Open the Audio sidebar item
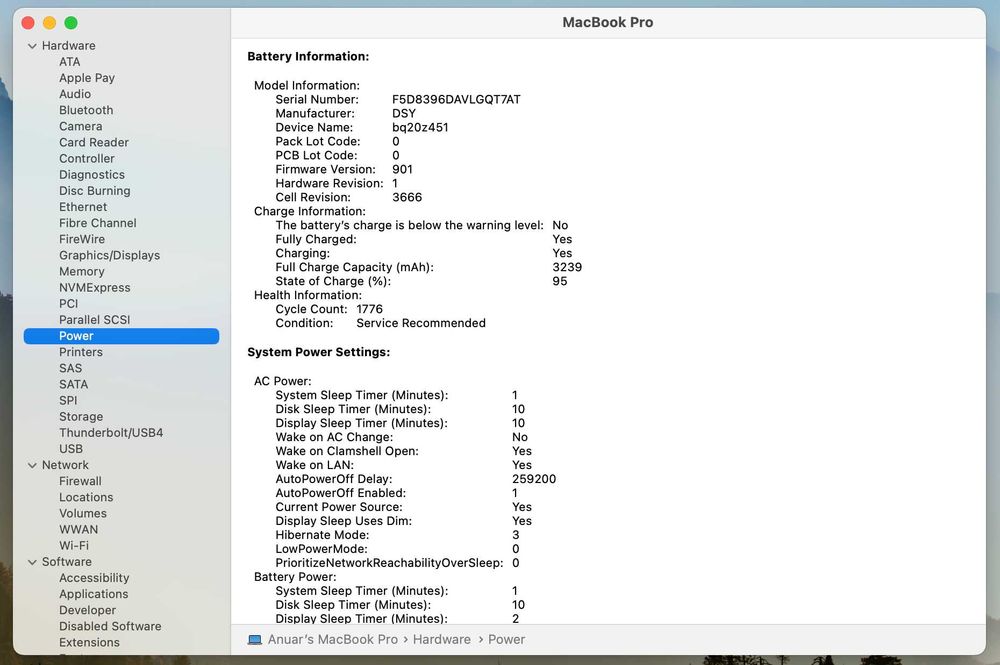The image size is (1000, 665). tap(75, 94)
